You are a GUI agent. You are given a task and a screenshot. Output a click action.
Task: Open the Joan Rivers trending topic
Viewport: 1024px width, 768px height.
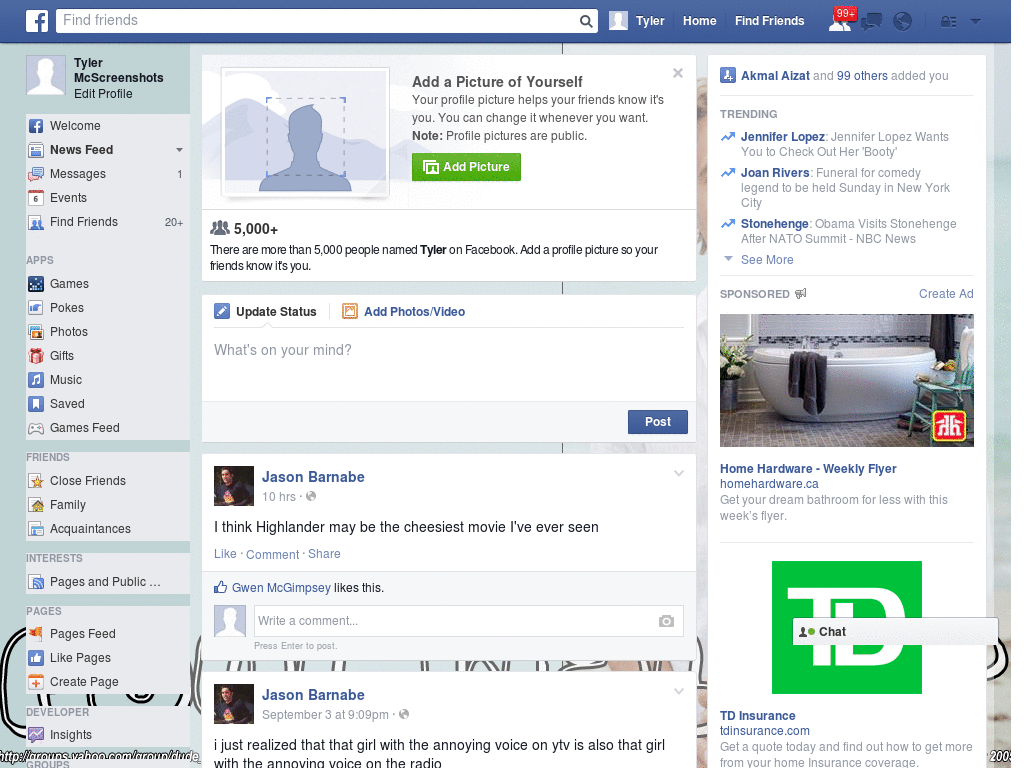(775, 173)
